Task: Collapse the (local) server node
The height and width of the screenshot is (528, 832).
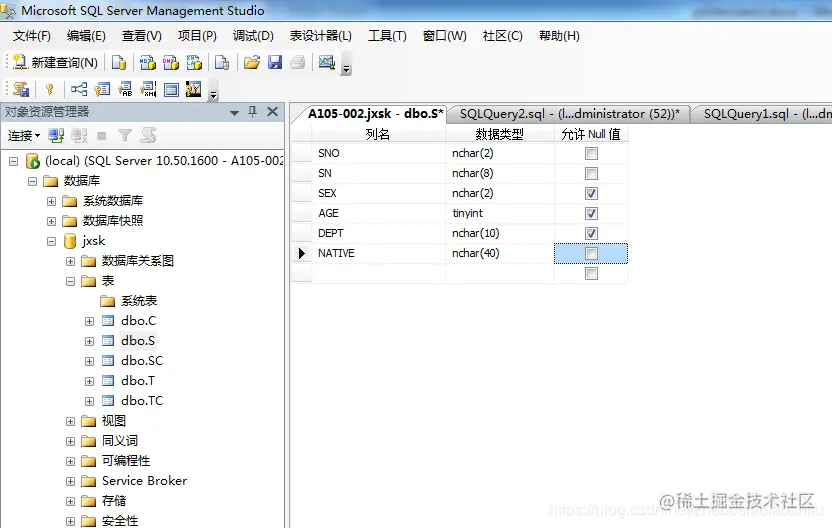Action: (14, 161)
